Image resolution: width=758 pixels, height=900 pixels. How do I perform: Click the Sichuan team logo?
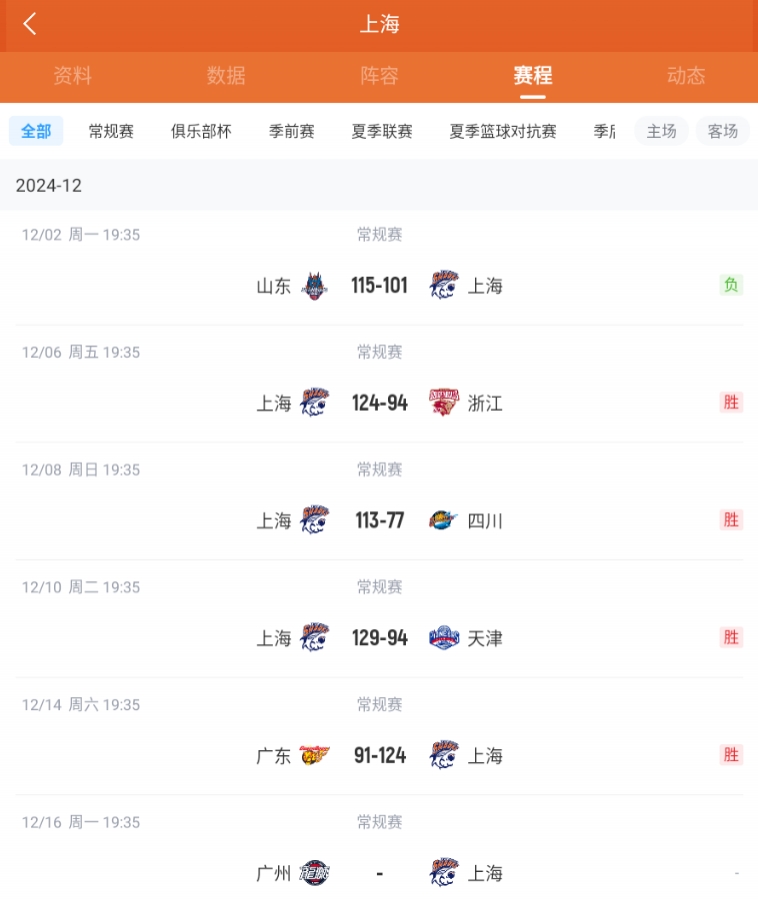tap(444, 521)
